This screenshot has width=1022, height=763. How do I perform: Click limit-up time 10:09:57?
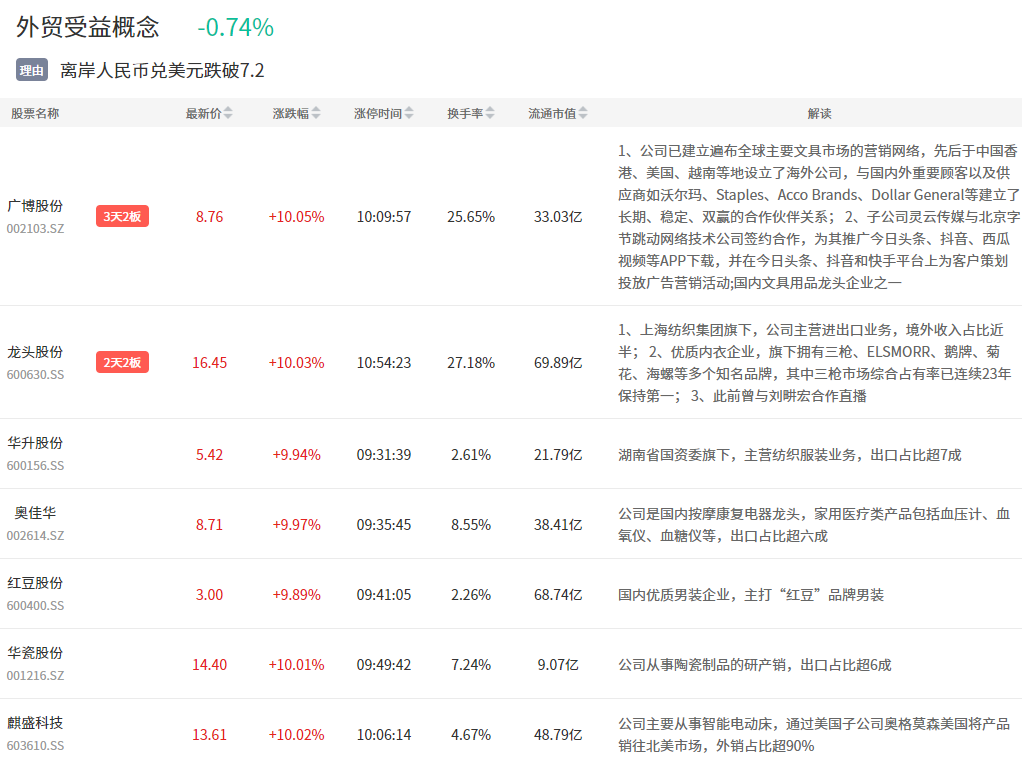(384, 217)
